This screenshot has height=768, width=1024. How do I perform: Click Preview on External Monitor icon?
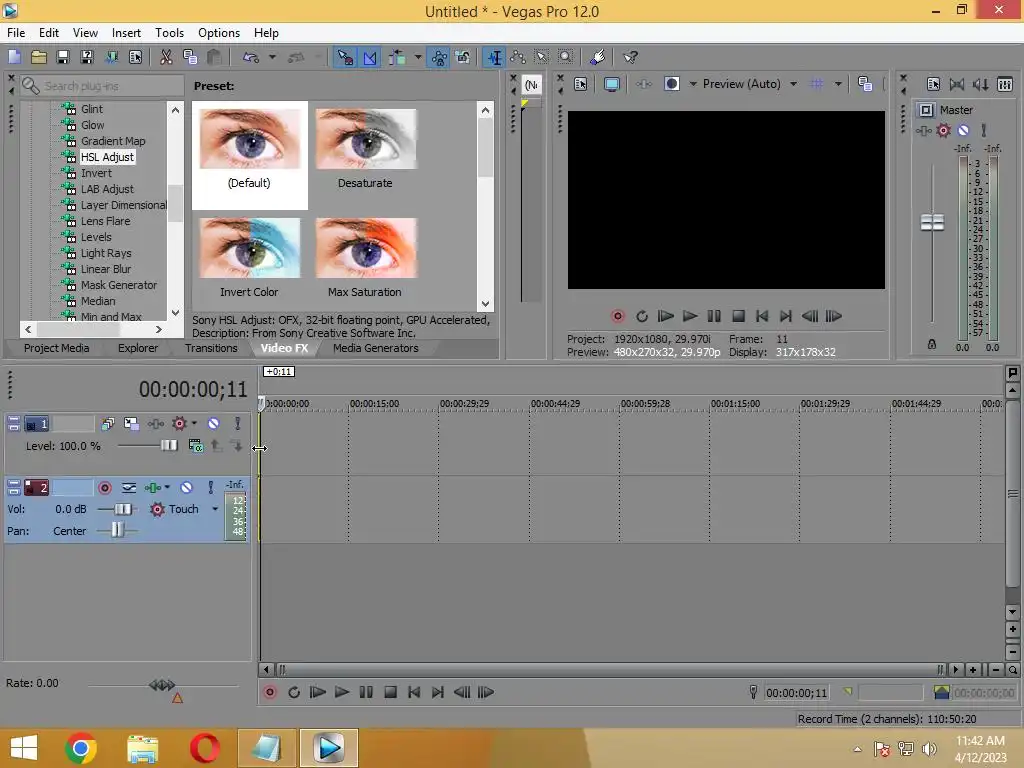click(x=612, y=84)
